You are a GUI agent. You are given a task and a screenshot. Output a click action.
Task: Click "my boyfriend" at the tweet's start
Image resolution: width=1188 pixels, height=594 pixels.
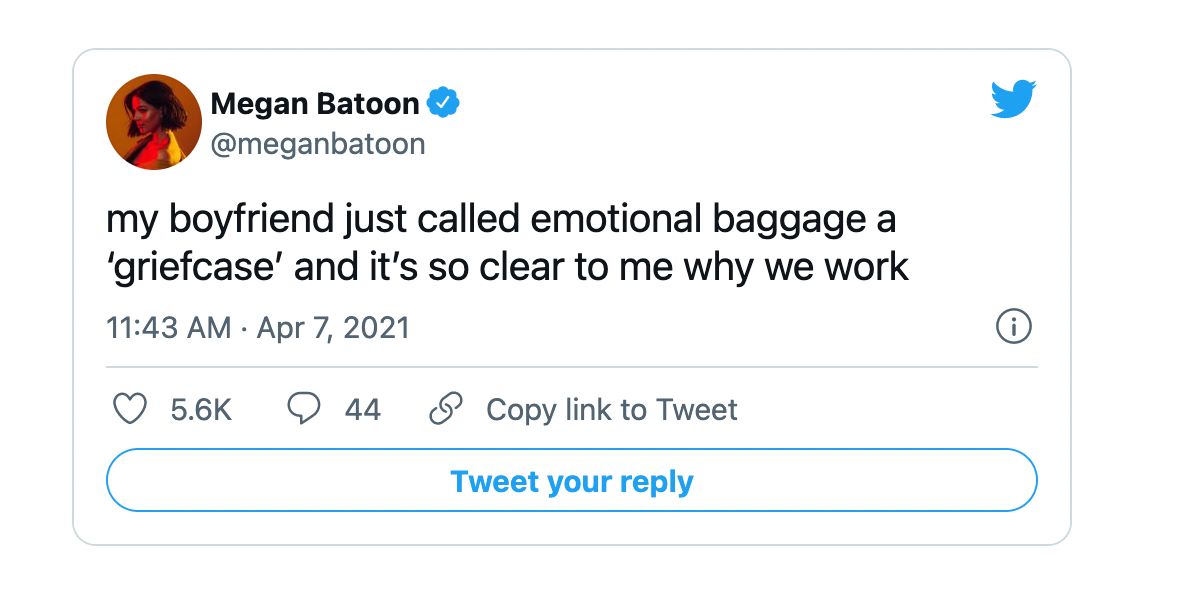pos(220,220)
